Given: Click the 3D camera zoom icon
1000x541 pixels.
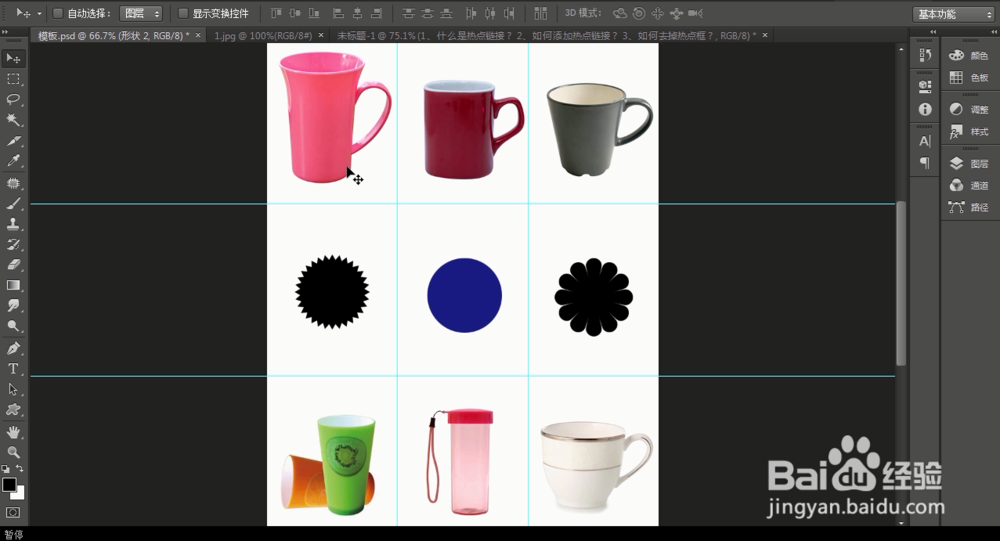Looking at the screenshot, I should [x=696, y=13].
